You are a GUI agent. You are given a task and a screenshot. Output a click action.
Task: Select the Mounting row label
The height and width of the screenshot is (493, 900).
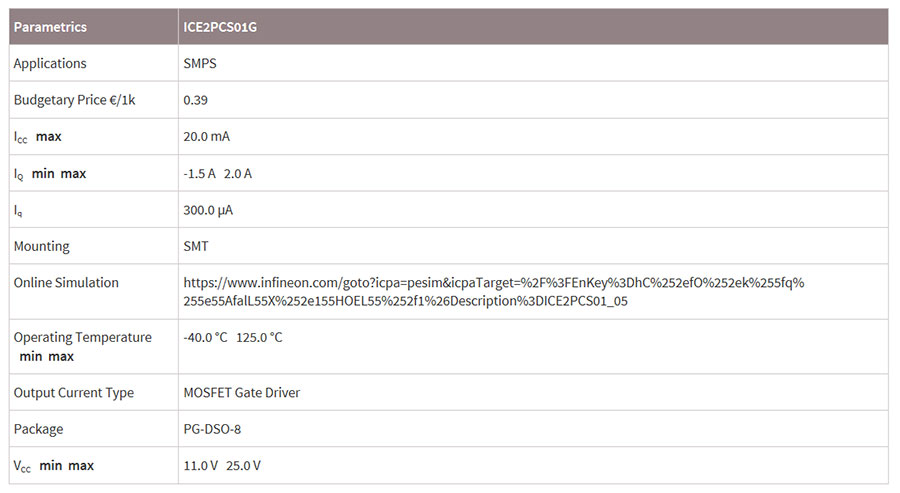[41, 246]
